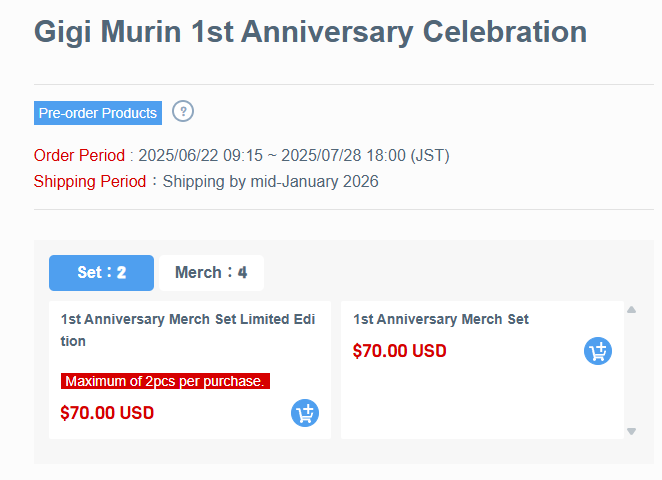Click the Limited Edition $70.00 USD price

click(x=107, y=413)
